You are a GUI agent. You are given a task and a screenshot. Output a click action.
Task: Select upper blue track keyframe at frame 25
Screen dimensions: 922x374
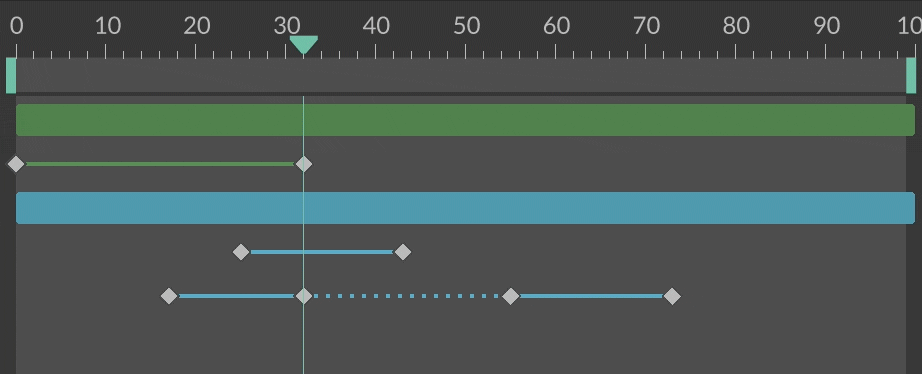tap(241, 252)
